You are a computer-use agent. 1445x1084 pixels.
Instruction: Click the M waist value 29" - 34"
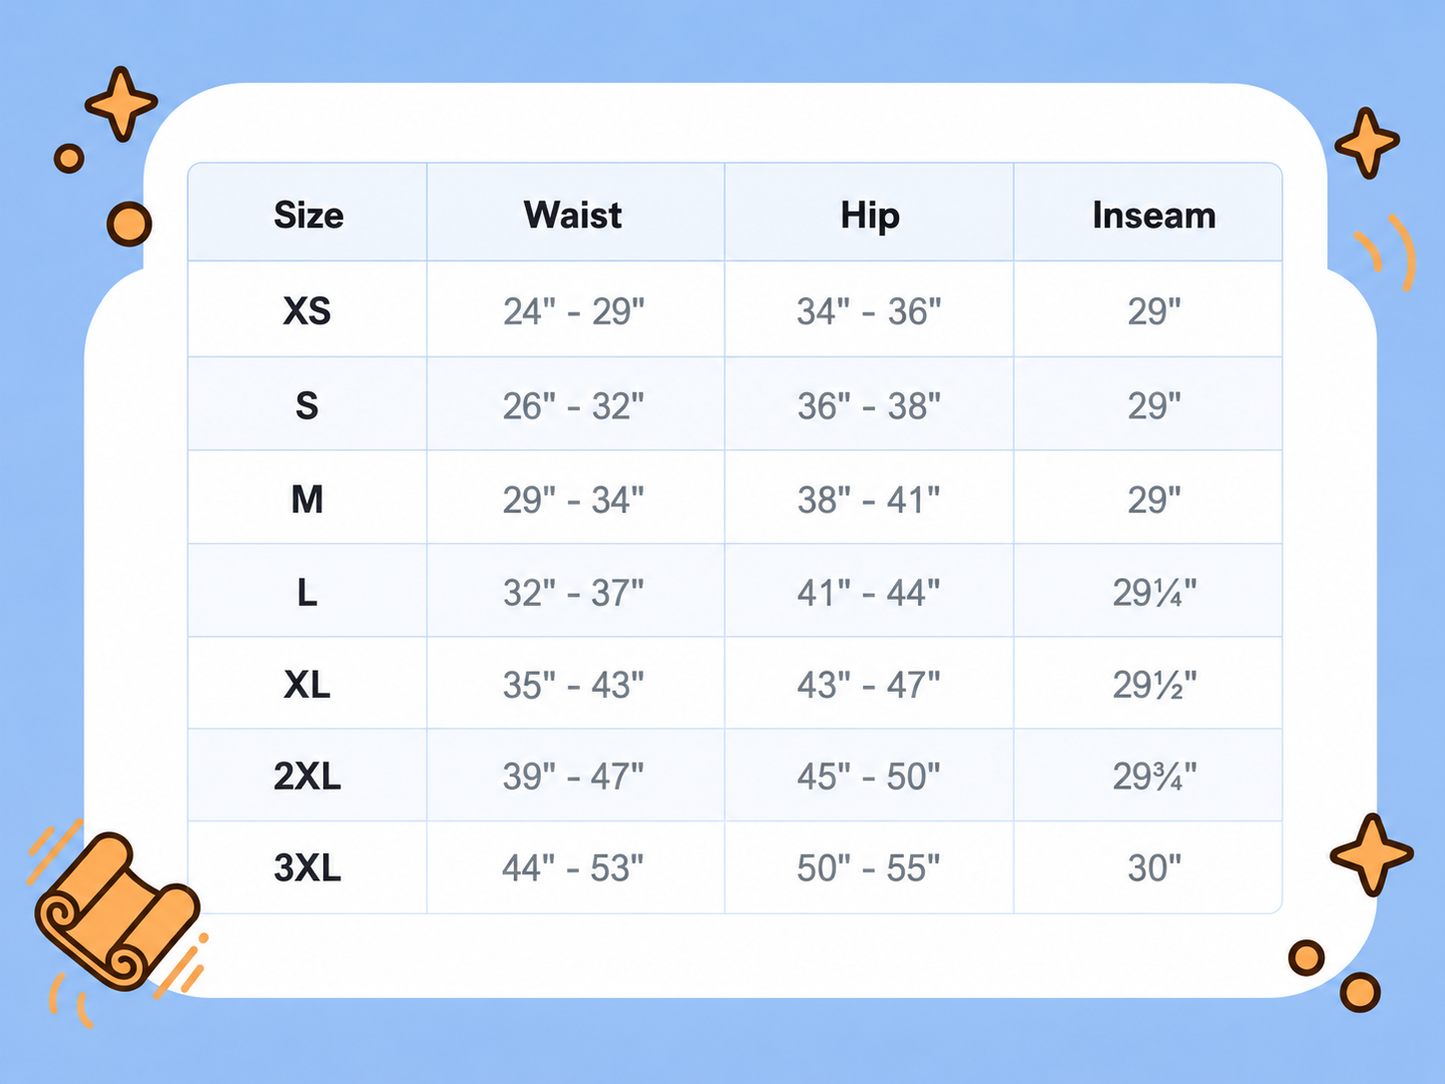click(x=573, y=499)
